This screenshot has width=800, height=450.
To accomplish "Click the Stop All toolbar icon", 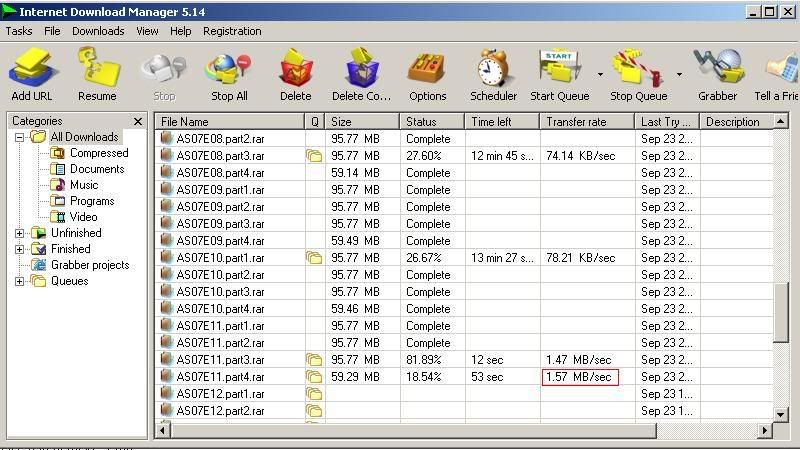I will 228,71.
